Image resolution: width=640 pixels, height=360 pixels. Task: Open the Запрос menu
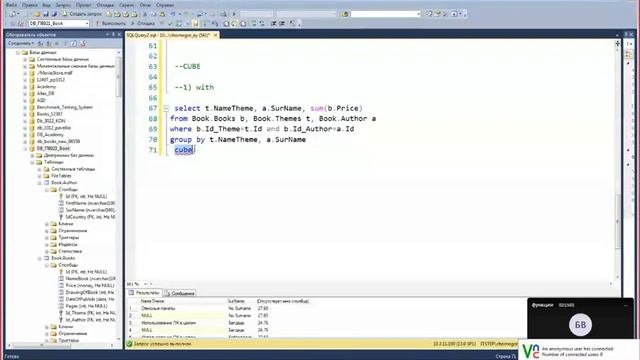(63, 5)
